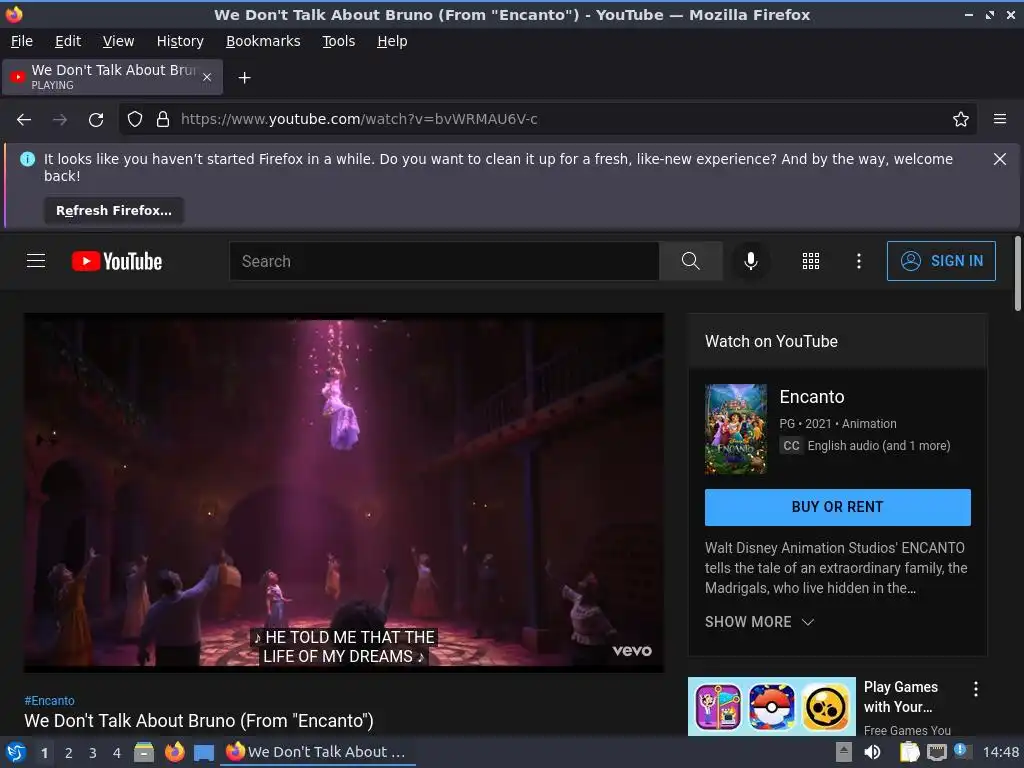Open the Firefox hamburger application menu
1024x768 pixels.
coord(999,120)
